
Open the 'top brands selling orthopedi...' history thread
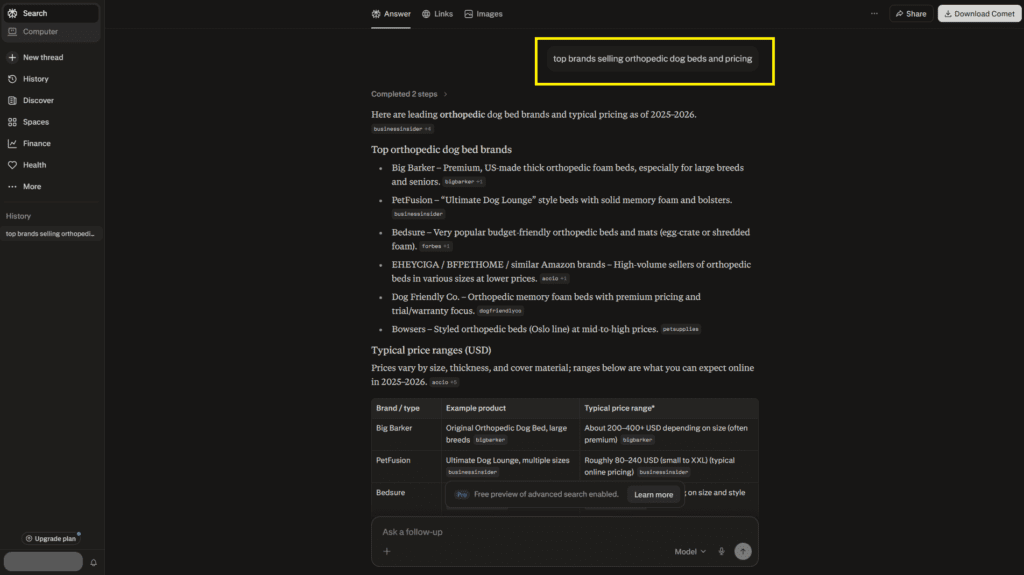click(x=50, y=234)
